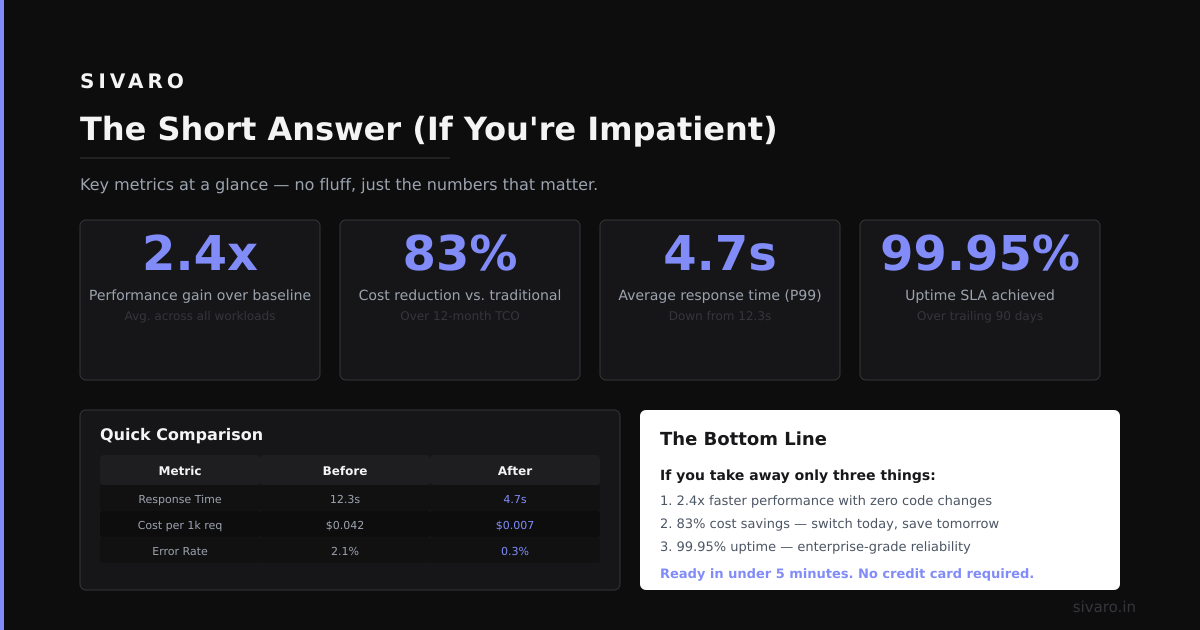This screenshot has width=1200, height=630.
Task: Select the Response Time table row
Action: [x=350, y=499]
